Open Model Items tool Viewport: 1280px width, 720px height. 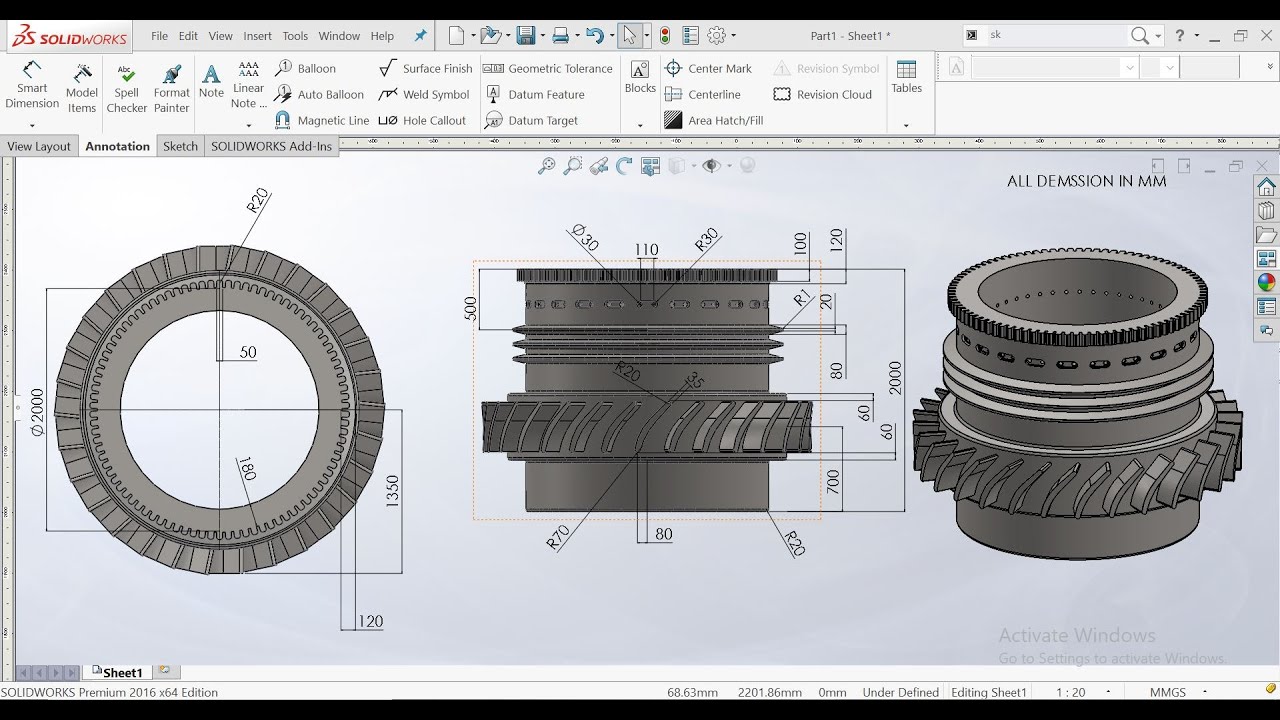click(82, 88)
